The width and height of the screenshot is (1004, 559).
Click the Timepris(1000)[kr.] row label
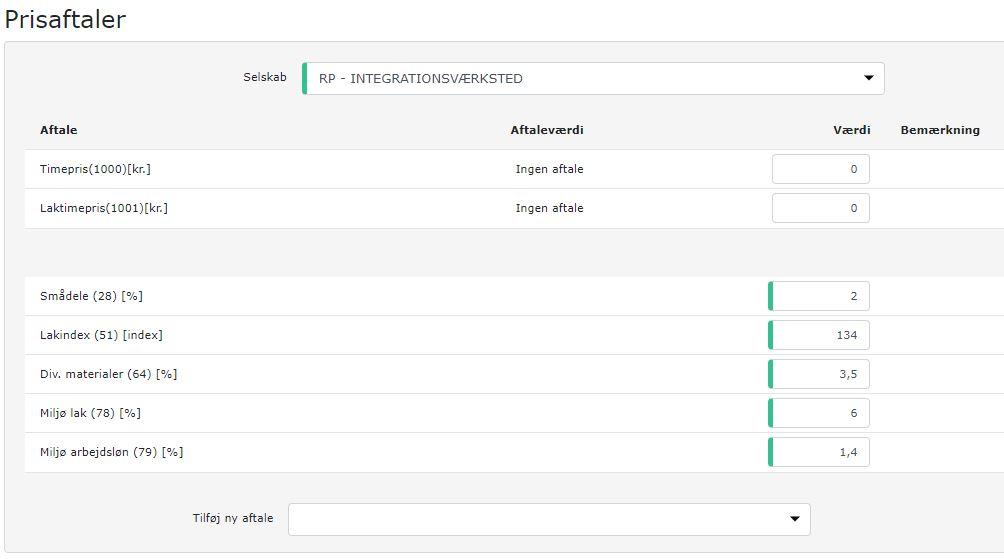95,169
